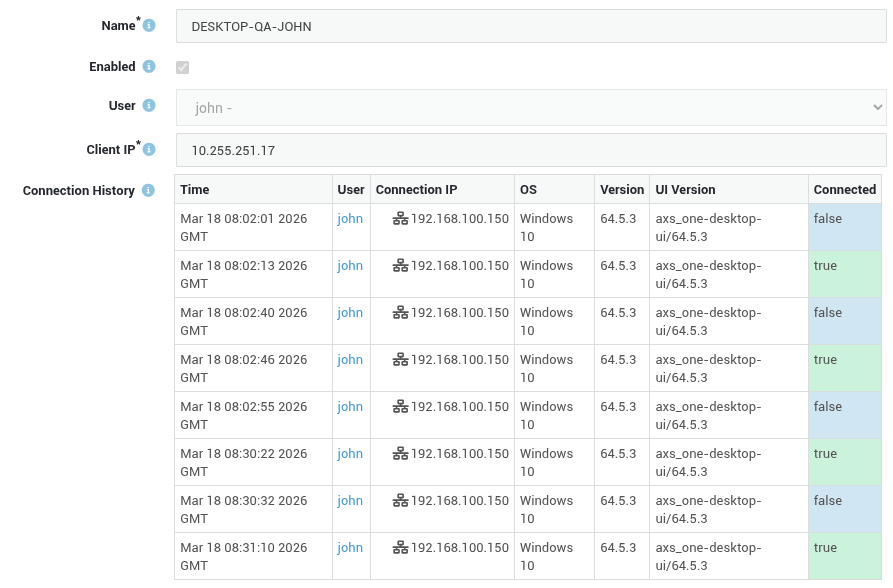Screen dimensions: 893x588
Task: Click Windows 10 in the 08:30:32 row
Action: (x=547, y=509)
